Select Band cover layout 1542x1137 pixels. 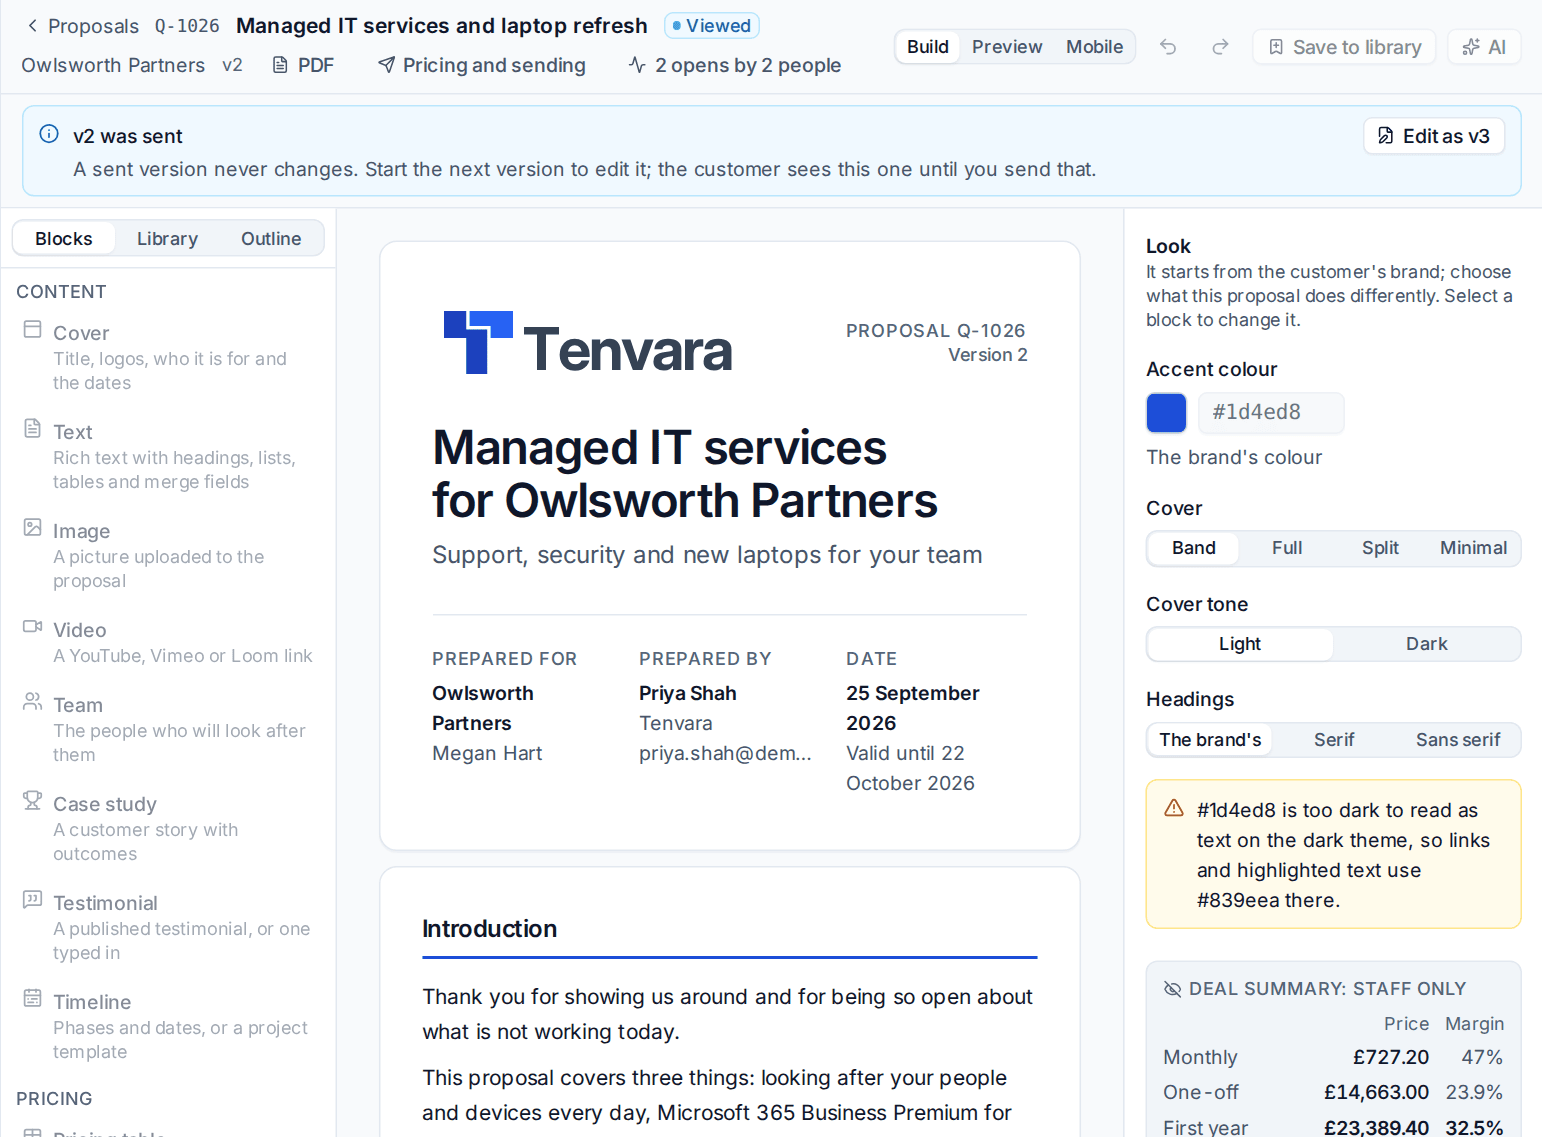[1194, 548]
